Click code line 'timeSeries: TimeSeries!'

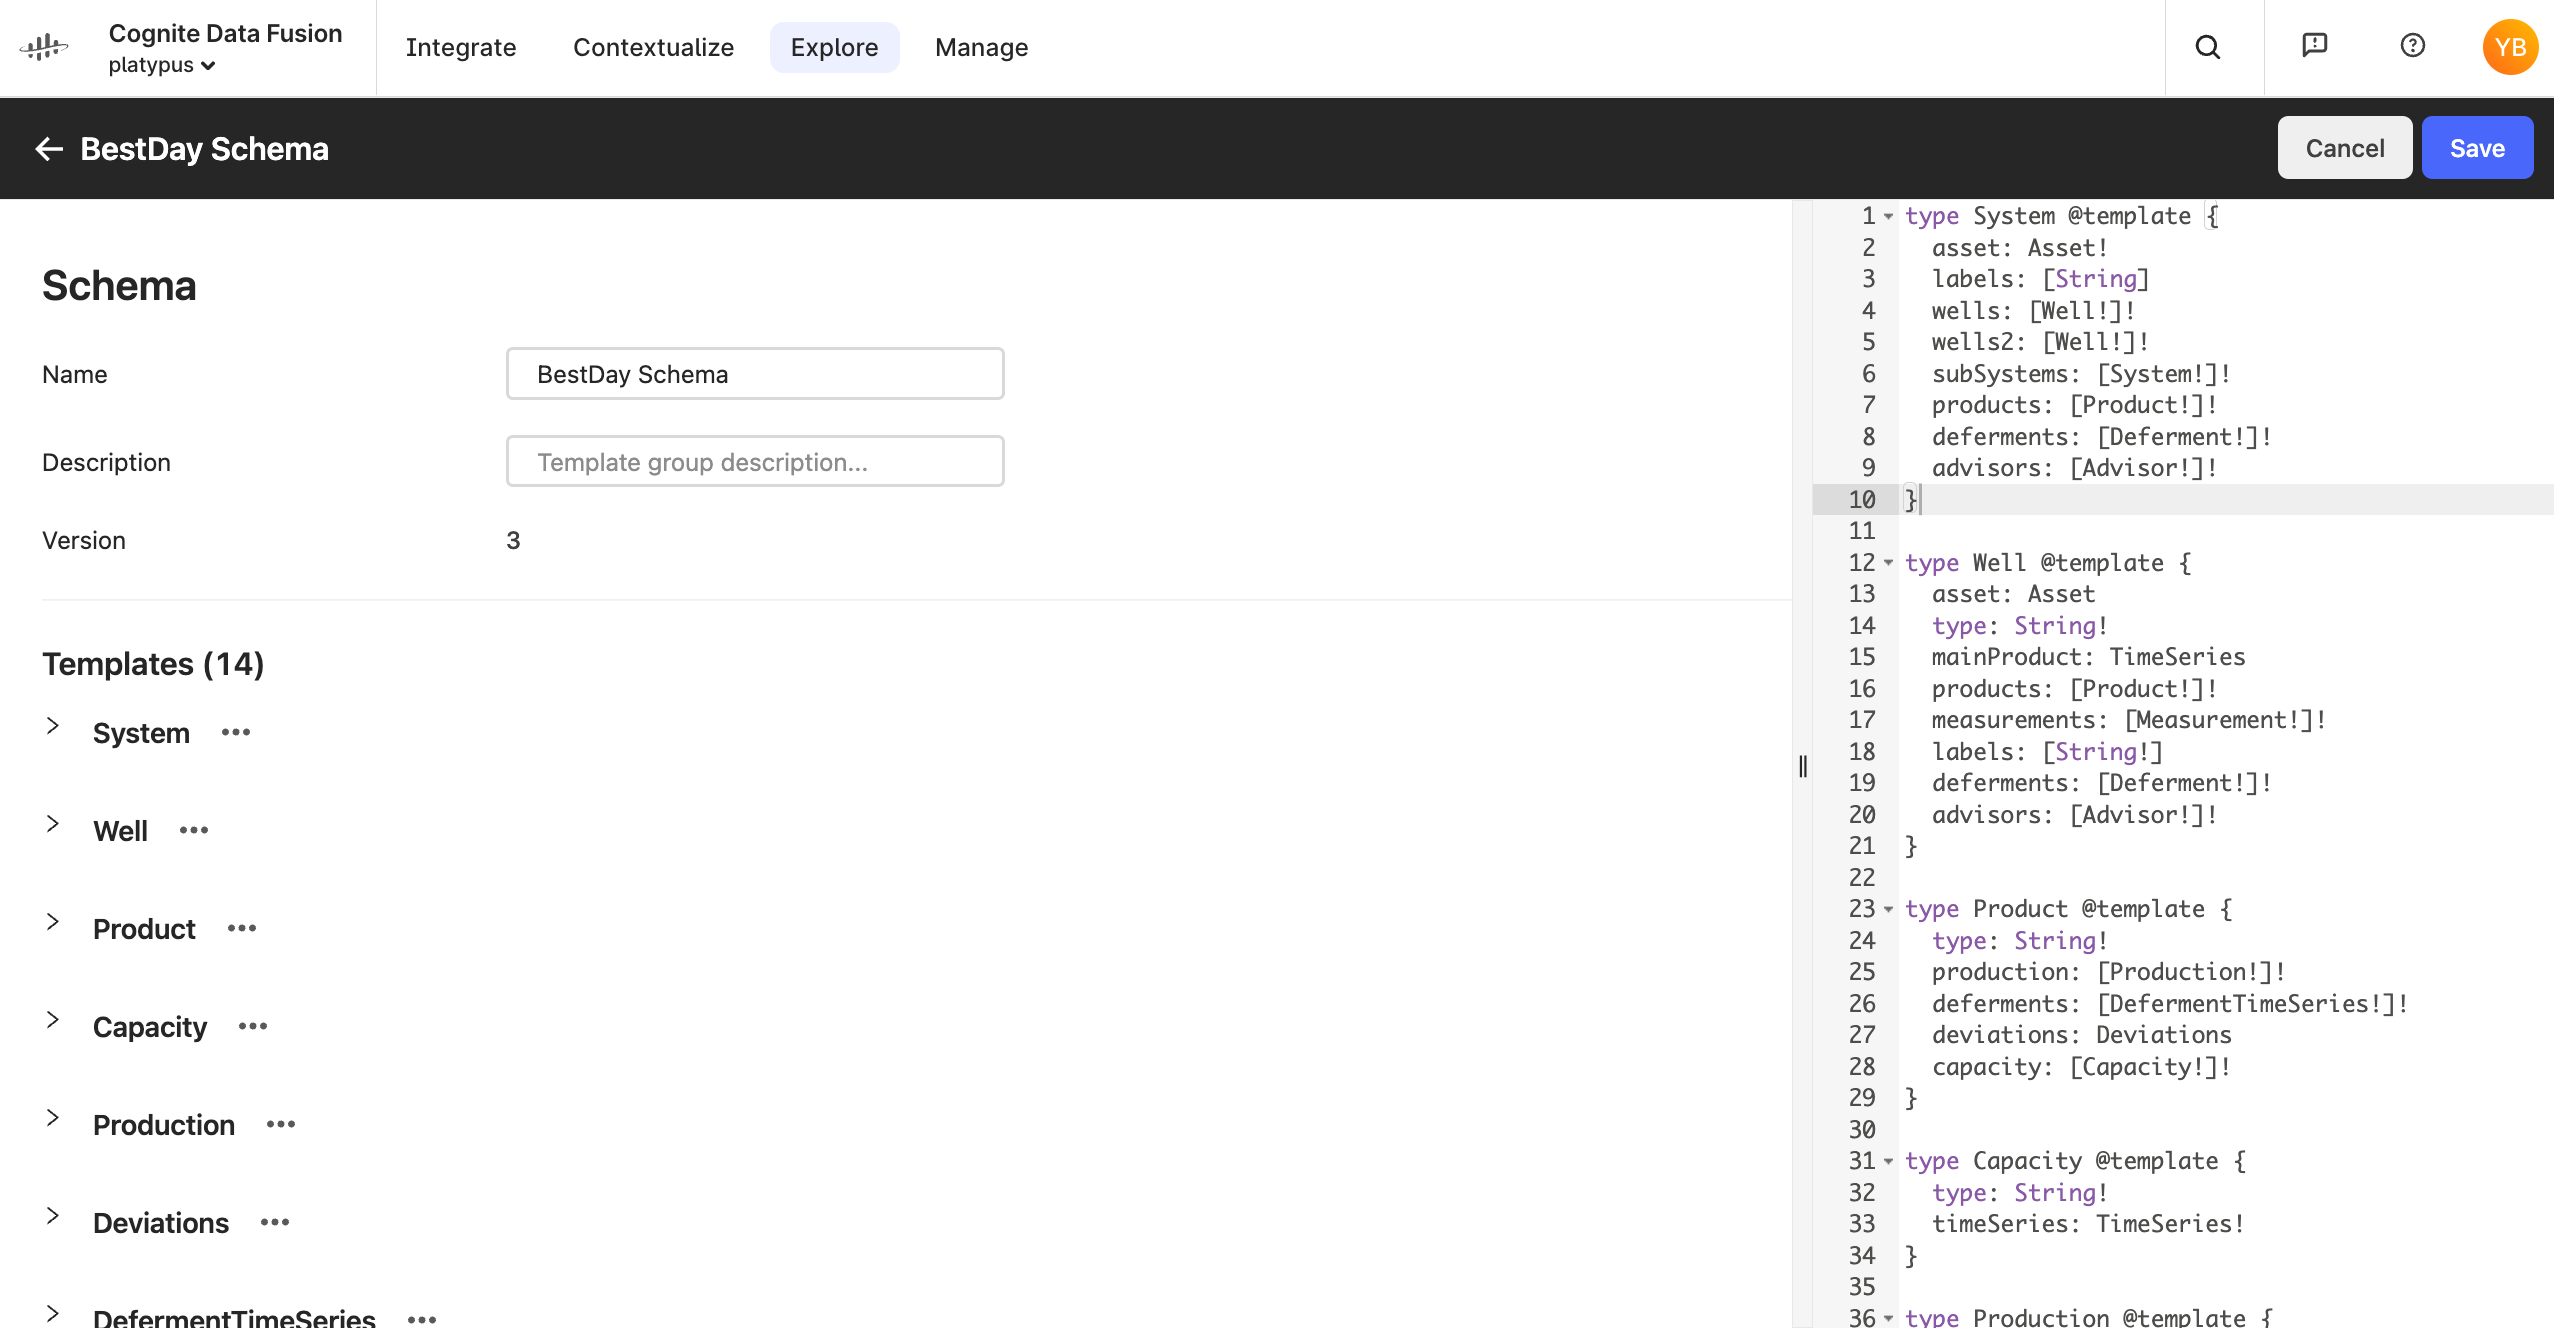coord(2088,1224)
